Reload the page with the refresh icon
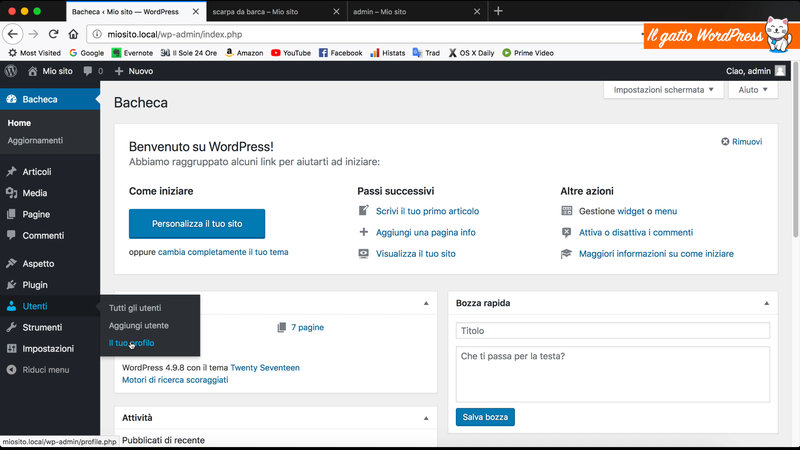The width and height of the screenshot is (800, 450). click(53, 34)
